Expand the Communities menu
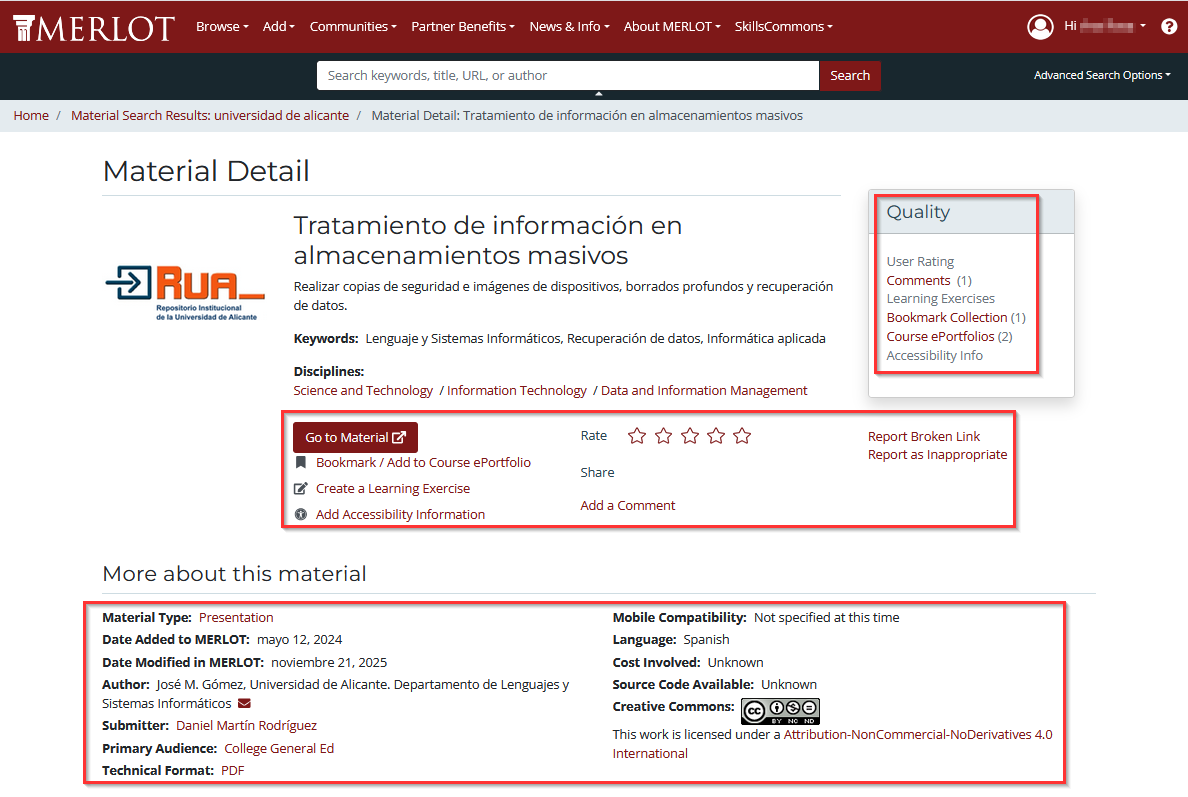Viewport: 1188px width, 797px height. pyautogui.click(x=352, y=27)
